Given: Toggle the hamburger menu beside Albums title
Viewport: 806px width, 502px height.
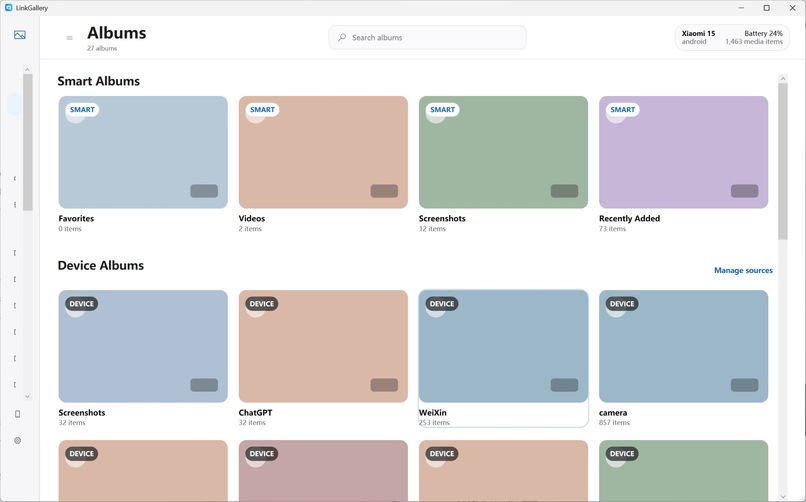Looking at the screenshot, I should (x=69, y=38).
